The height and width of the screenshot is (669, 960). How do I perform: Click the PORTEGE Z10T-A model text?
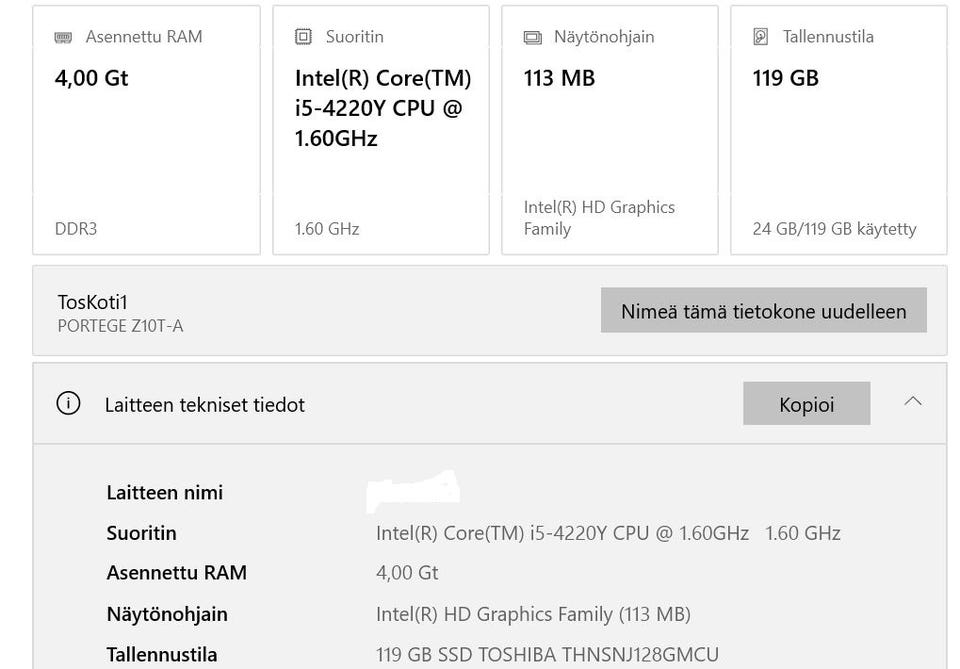click(x=120, y=326)
